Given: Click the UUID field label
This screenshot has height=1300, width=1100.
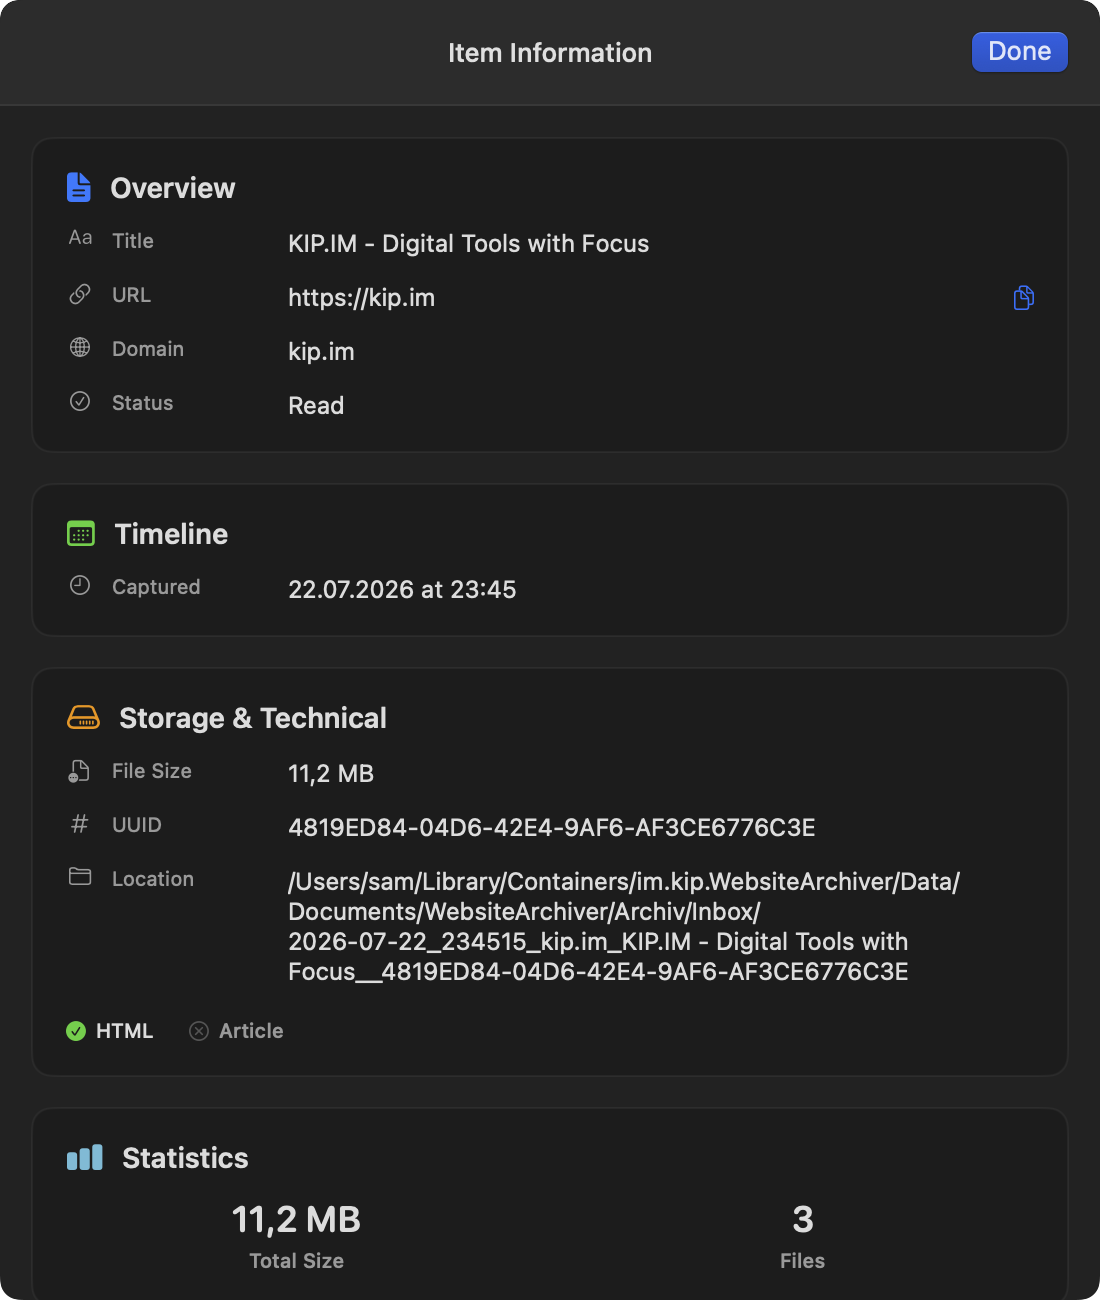Looking at the screenshot, I should pyautogui.click(x=137, y=825).
